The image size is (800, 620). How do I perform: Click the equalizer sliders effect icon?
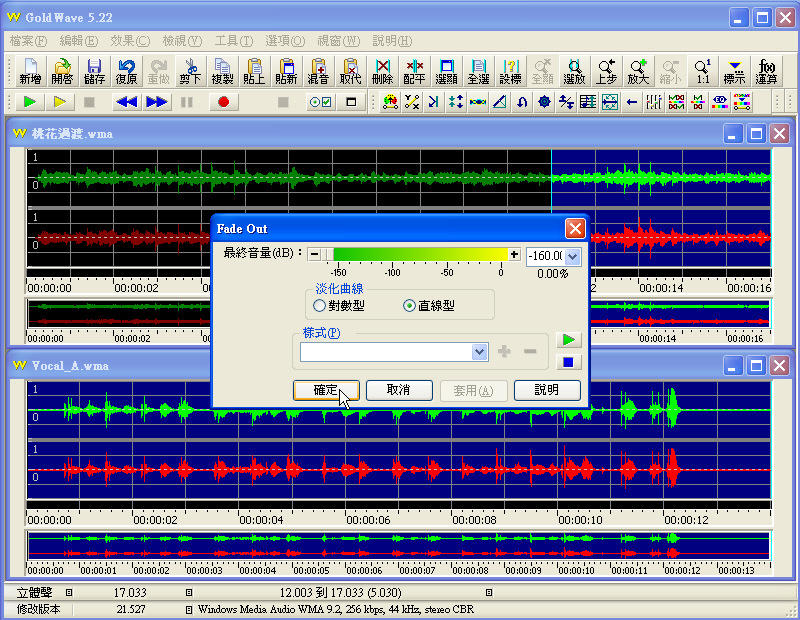pos(654,102)
